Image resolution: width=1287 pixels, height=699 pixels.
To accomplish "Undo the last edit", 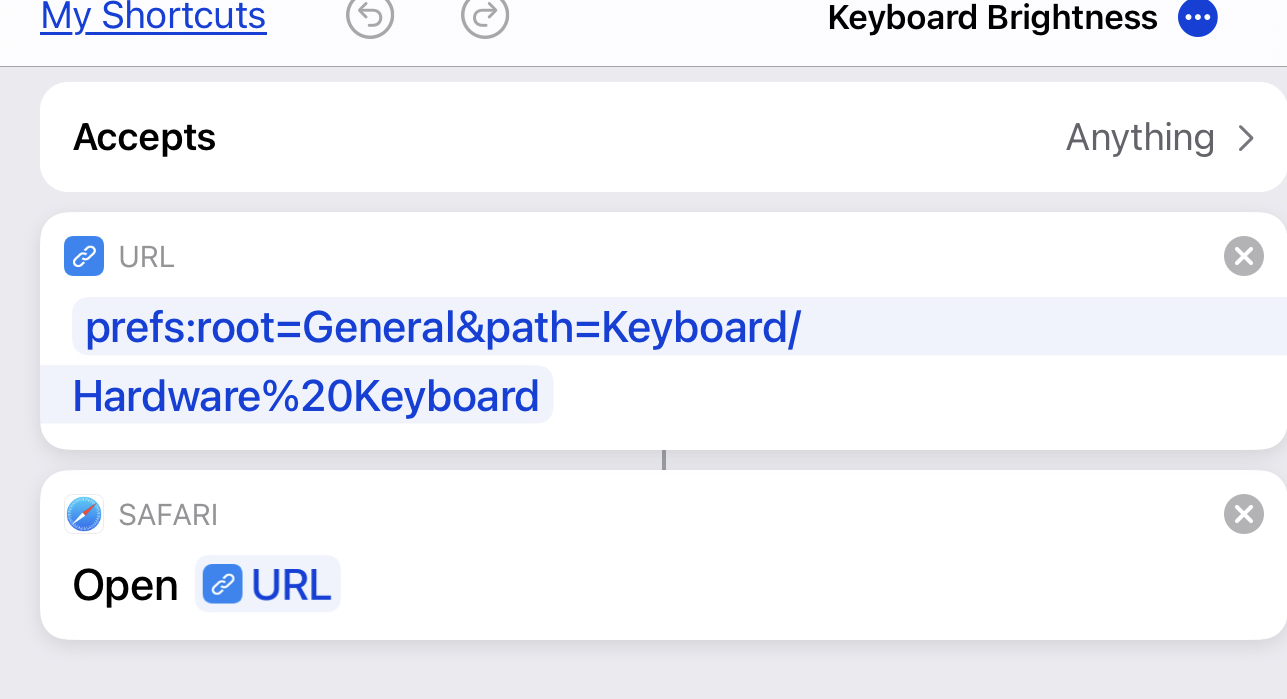I will point(370,17).
